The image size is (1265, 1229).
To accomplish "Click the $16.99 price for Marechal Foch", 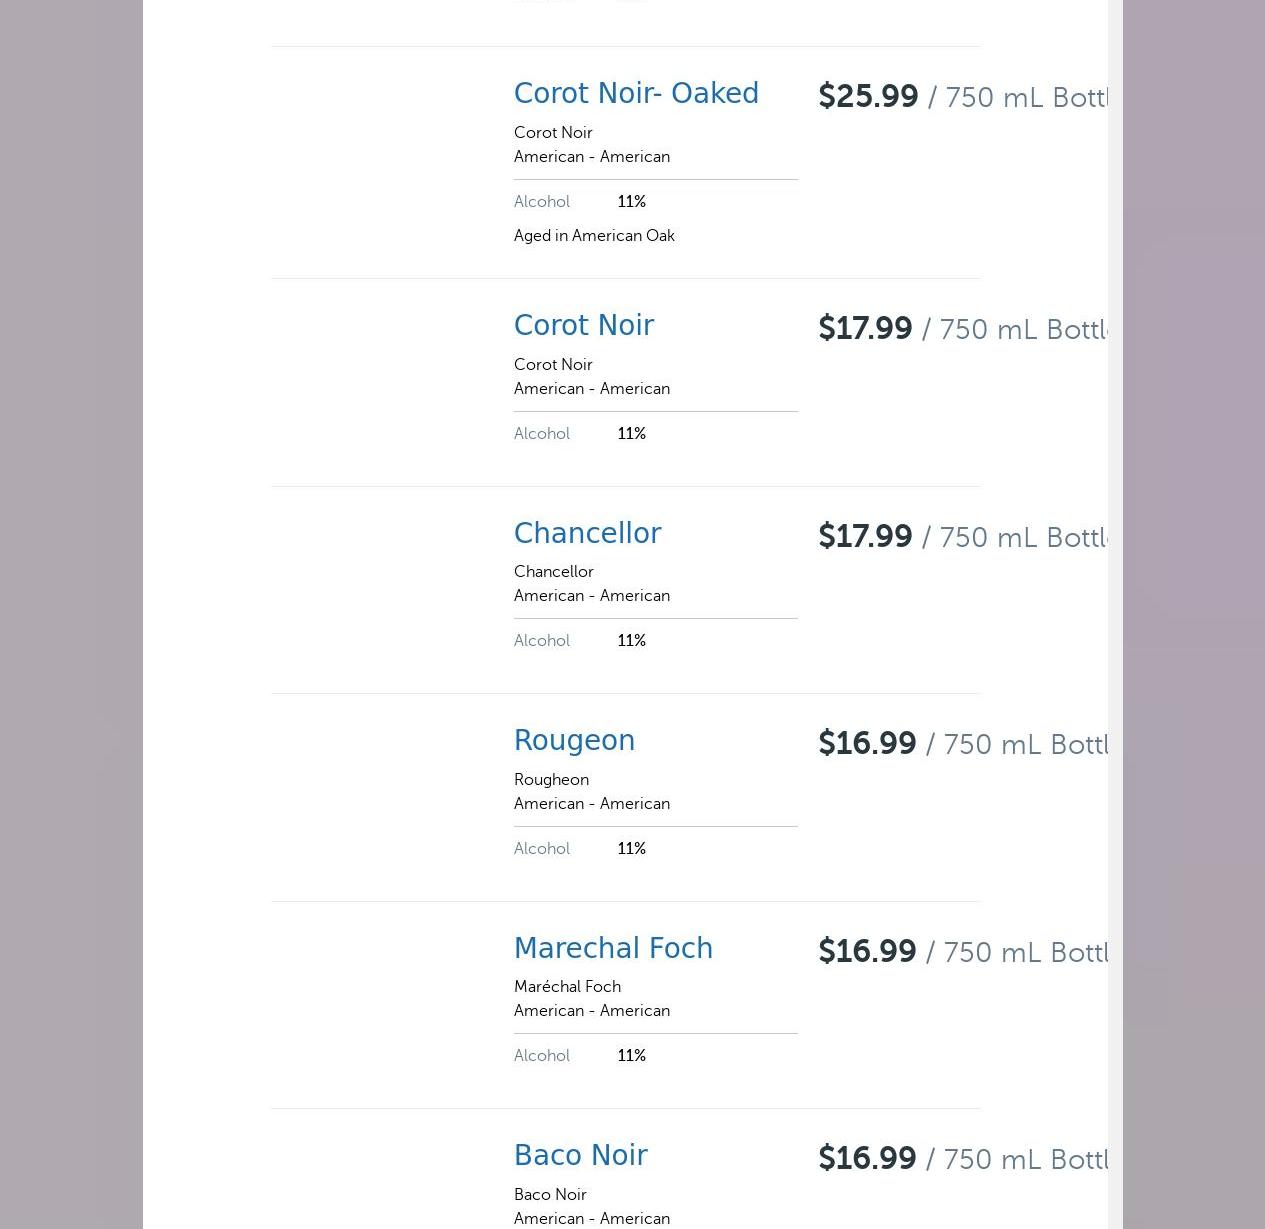I will [x=867, y=952].
